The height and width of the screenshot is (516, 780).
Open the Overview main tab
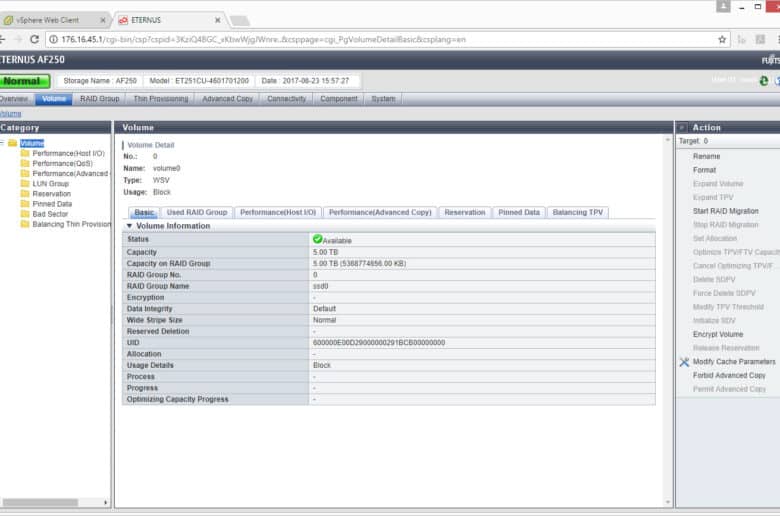(x=14, y=99)
